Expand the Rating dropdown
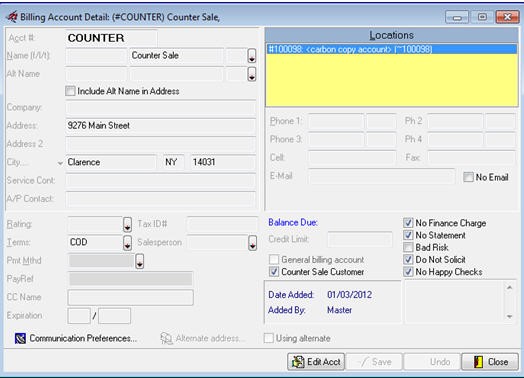The height and width of the screenshot is (378, 524). click(x=127, y=224)
